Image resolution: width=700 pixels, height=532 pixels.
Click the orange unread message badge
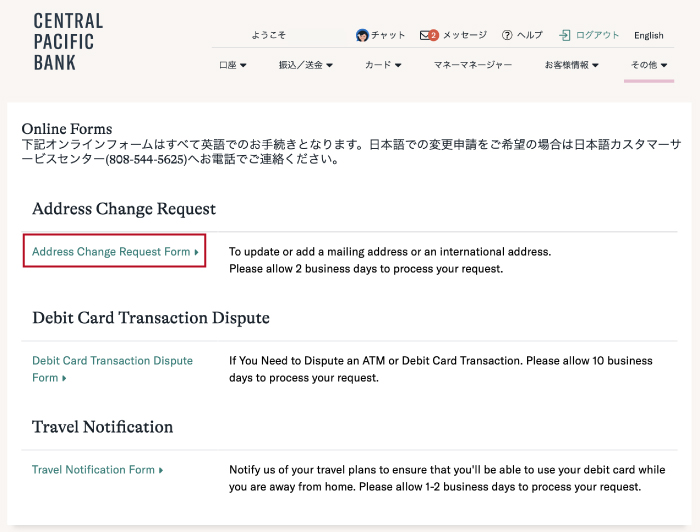[x=434, y=35]
